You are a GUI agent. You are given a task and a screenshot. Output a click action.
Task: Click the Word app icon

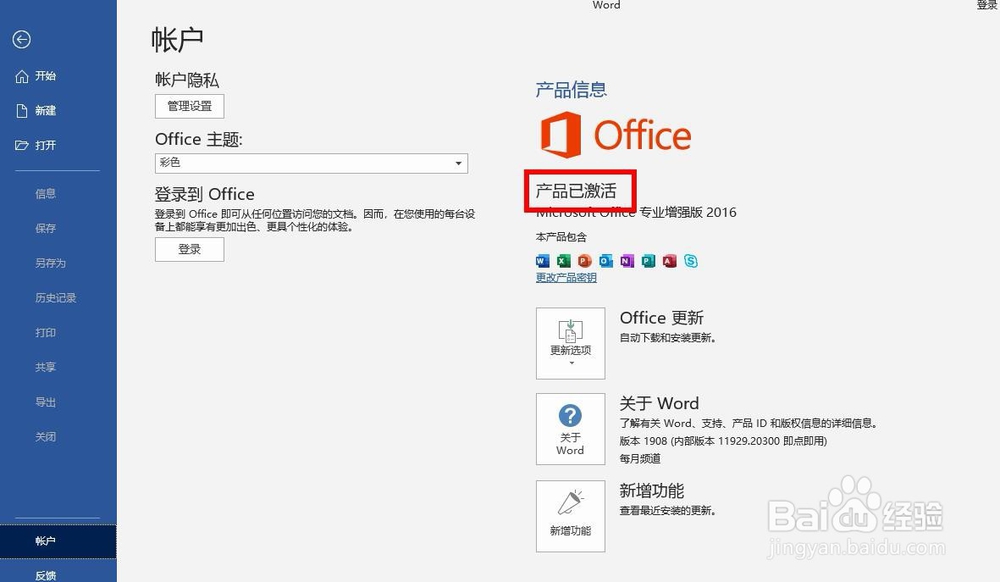(x=543, y=261)
